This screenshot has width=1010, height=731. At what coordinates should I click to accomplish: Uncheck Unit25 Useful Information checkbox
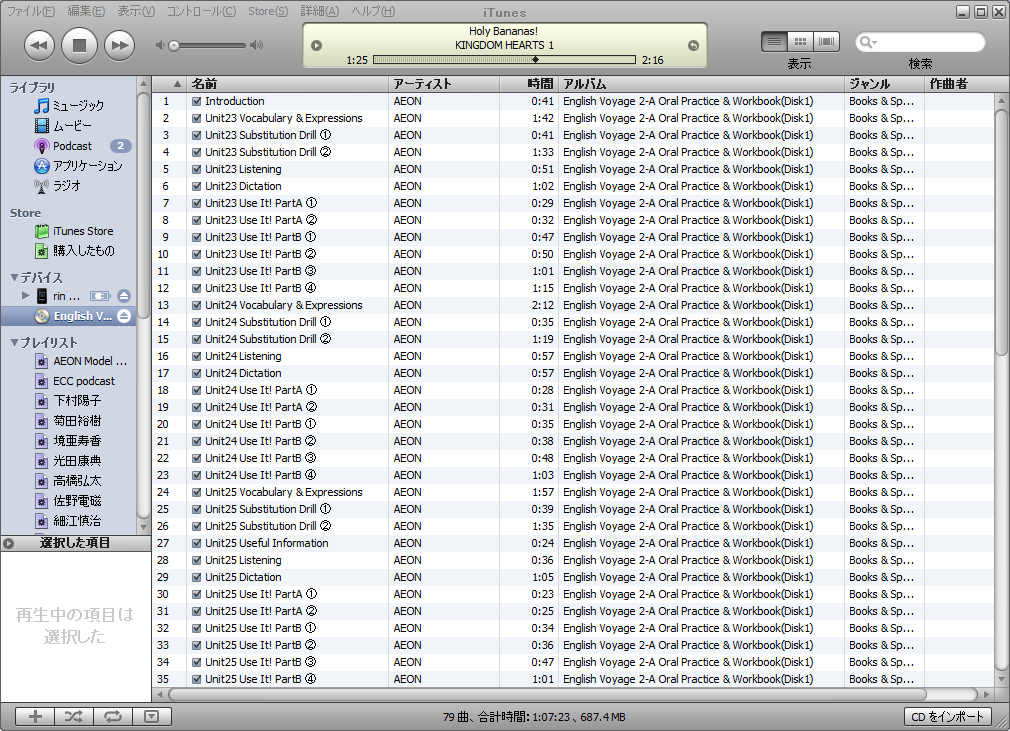click(x=196, y=544)
